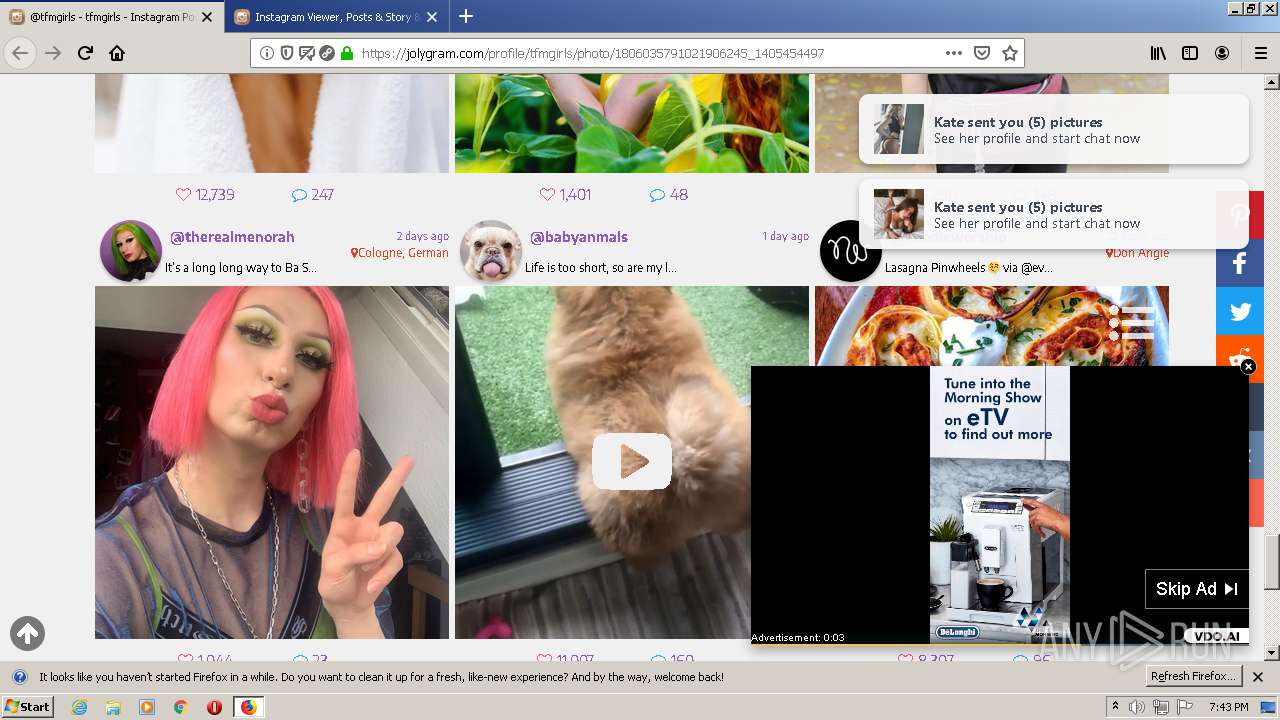Open the video ad playlist menu icon

tap(1131, 322)
